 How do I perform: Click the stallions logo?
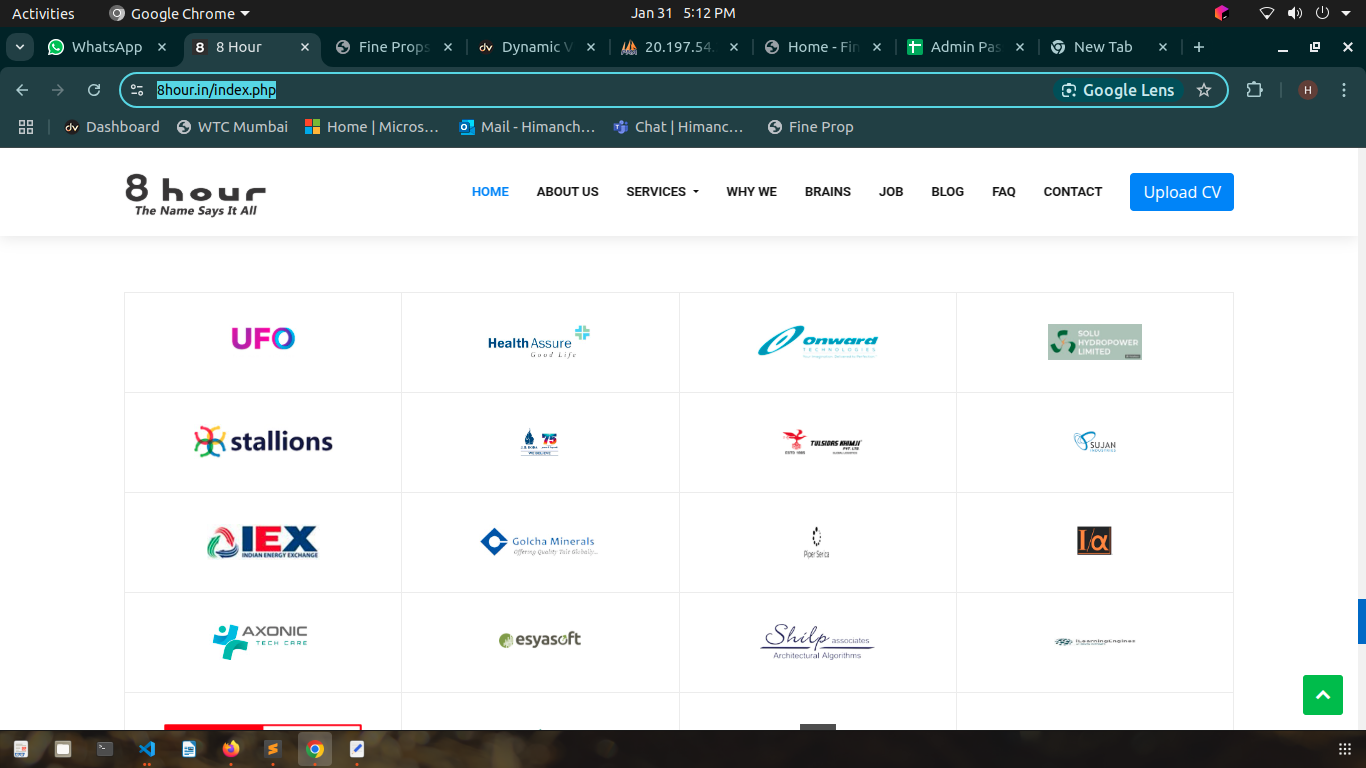[263, 441]
